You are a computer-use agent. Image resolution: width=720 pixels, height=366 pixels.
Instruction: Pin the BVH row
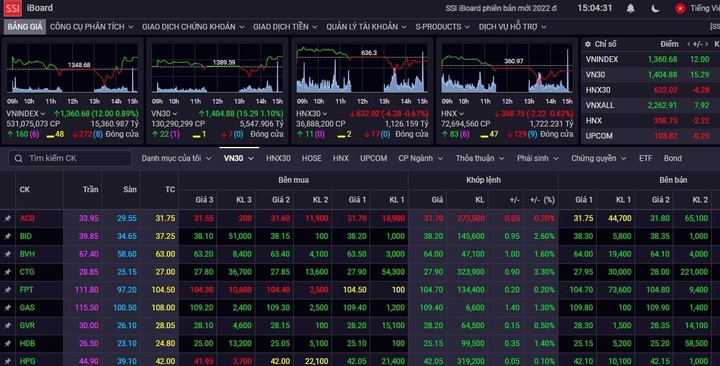tap(8, 254)
